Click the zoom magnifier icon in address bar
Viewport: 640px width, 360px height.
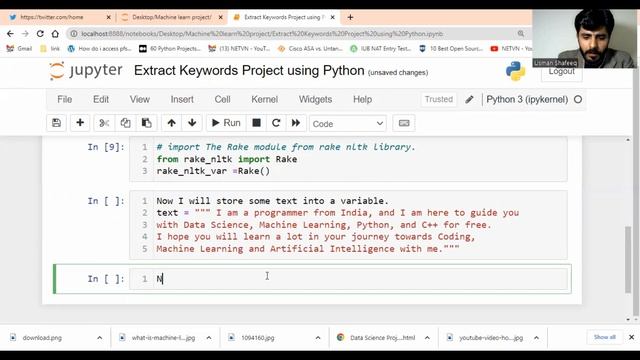click(521, 33)
